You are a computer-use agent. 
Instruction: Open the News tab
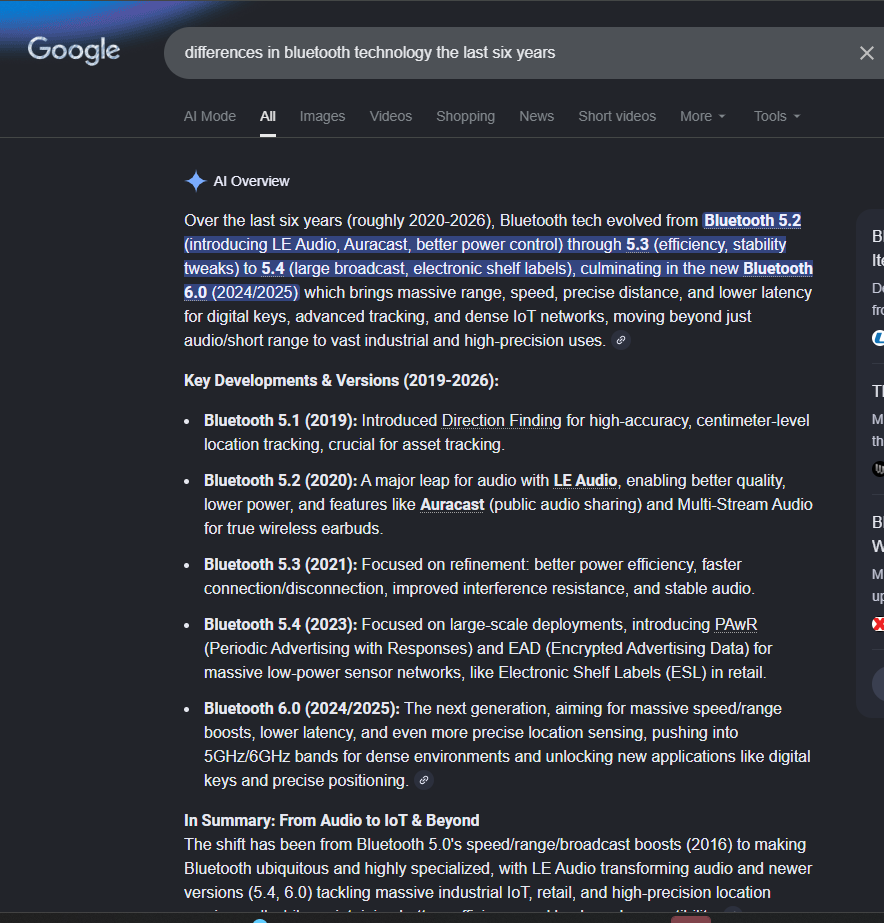536,116
